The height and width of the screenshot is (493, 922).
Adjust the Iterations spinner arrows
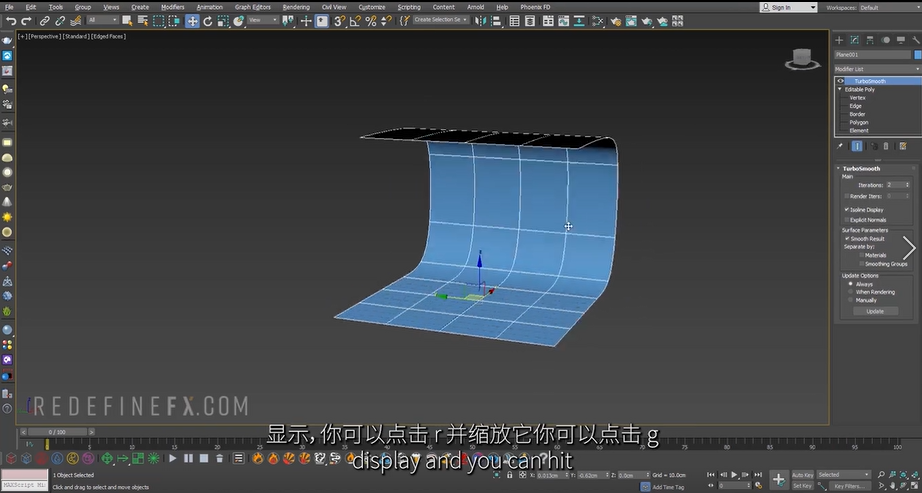pyautogui.click(x=907, y=185)
